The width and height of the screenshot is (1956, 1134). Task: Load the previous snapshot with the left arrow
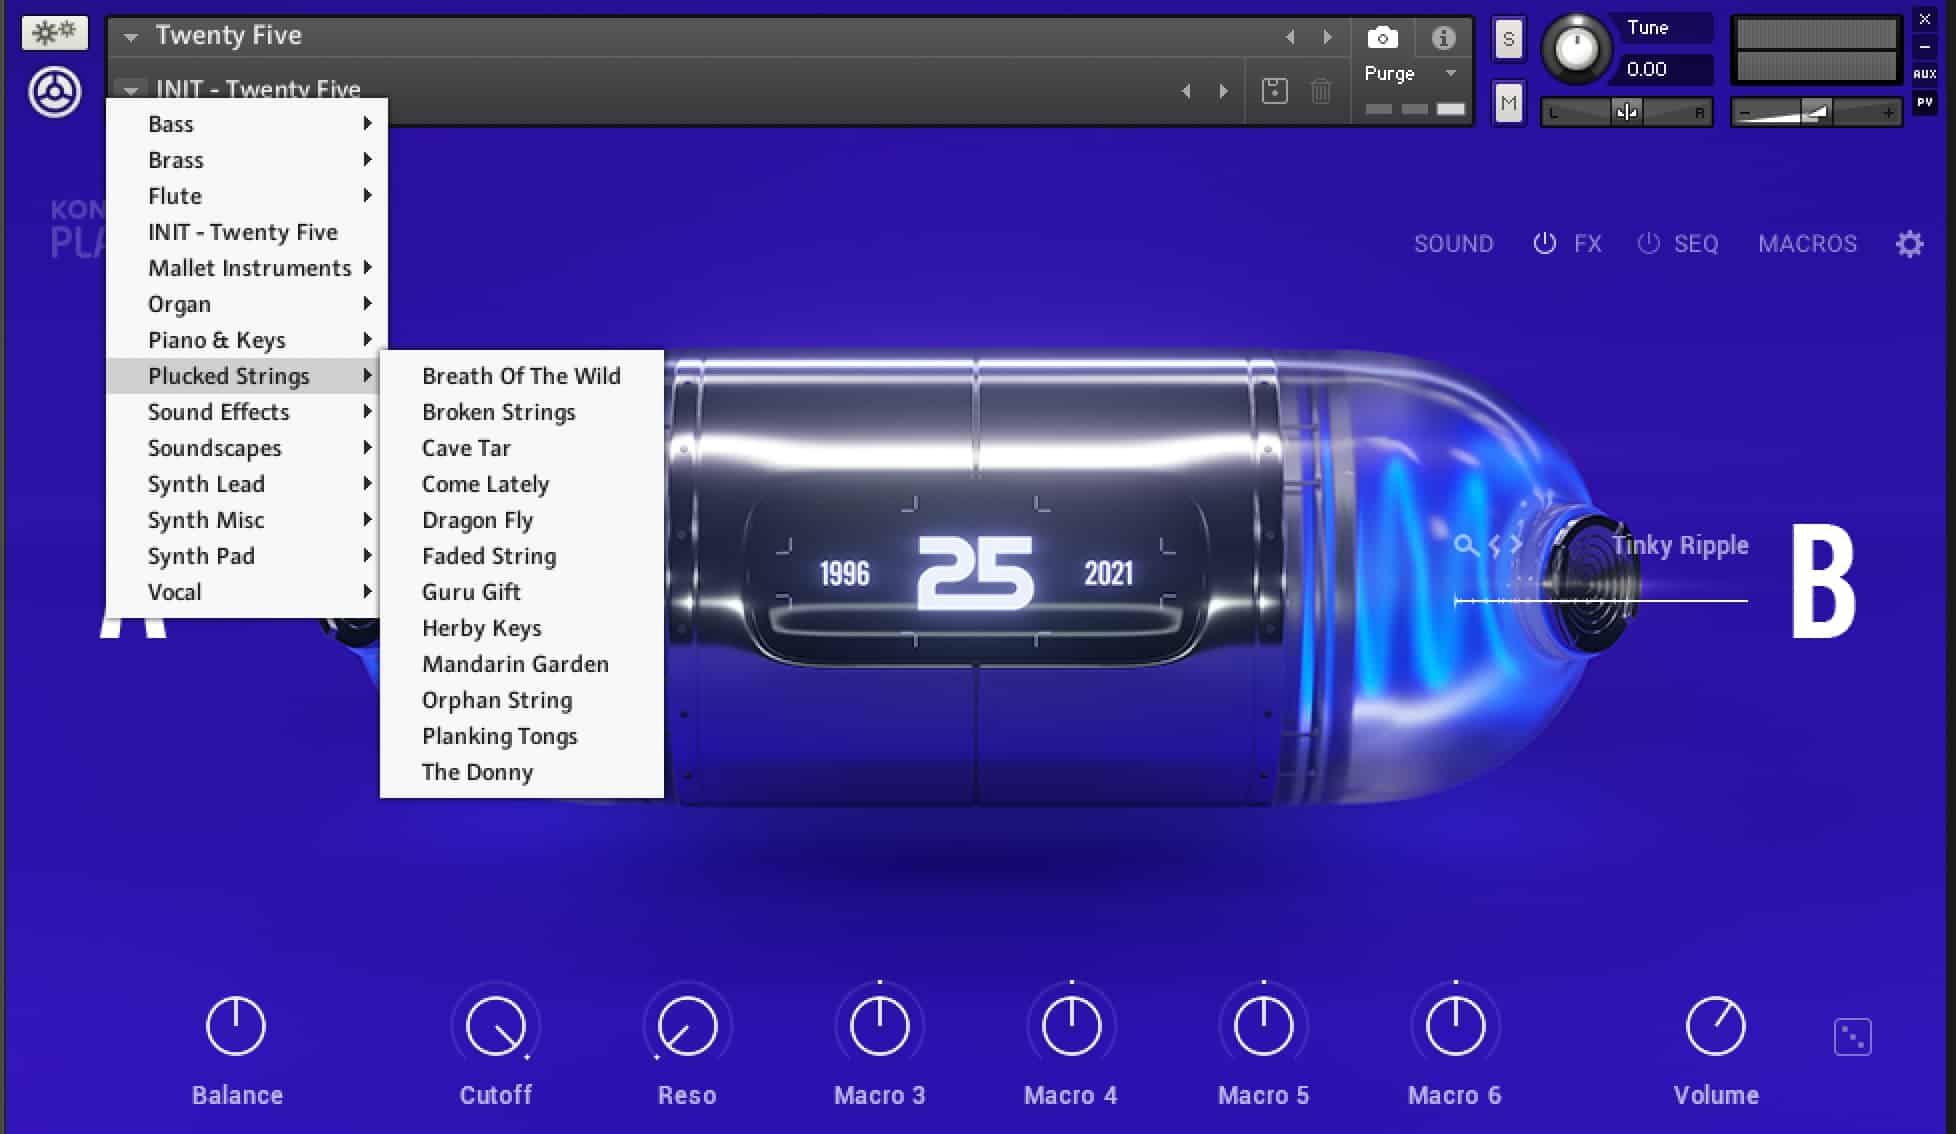click(x=1186, y=91)
